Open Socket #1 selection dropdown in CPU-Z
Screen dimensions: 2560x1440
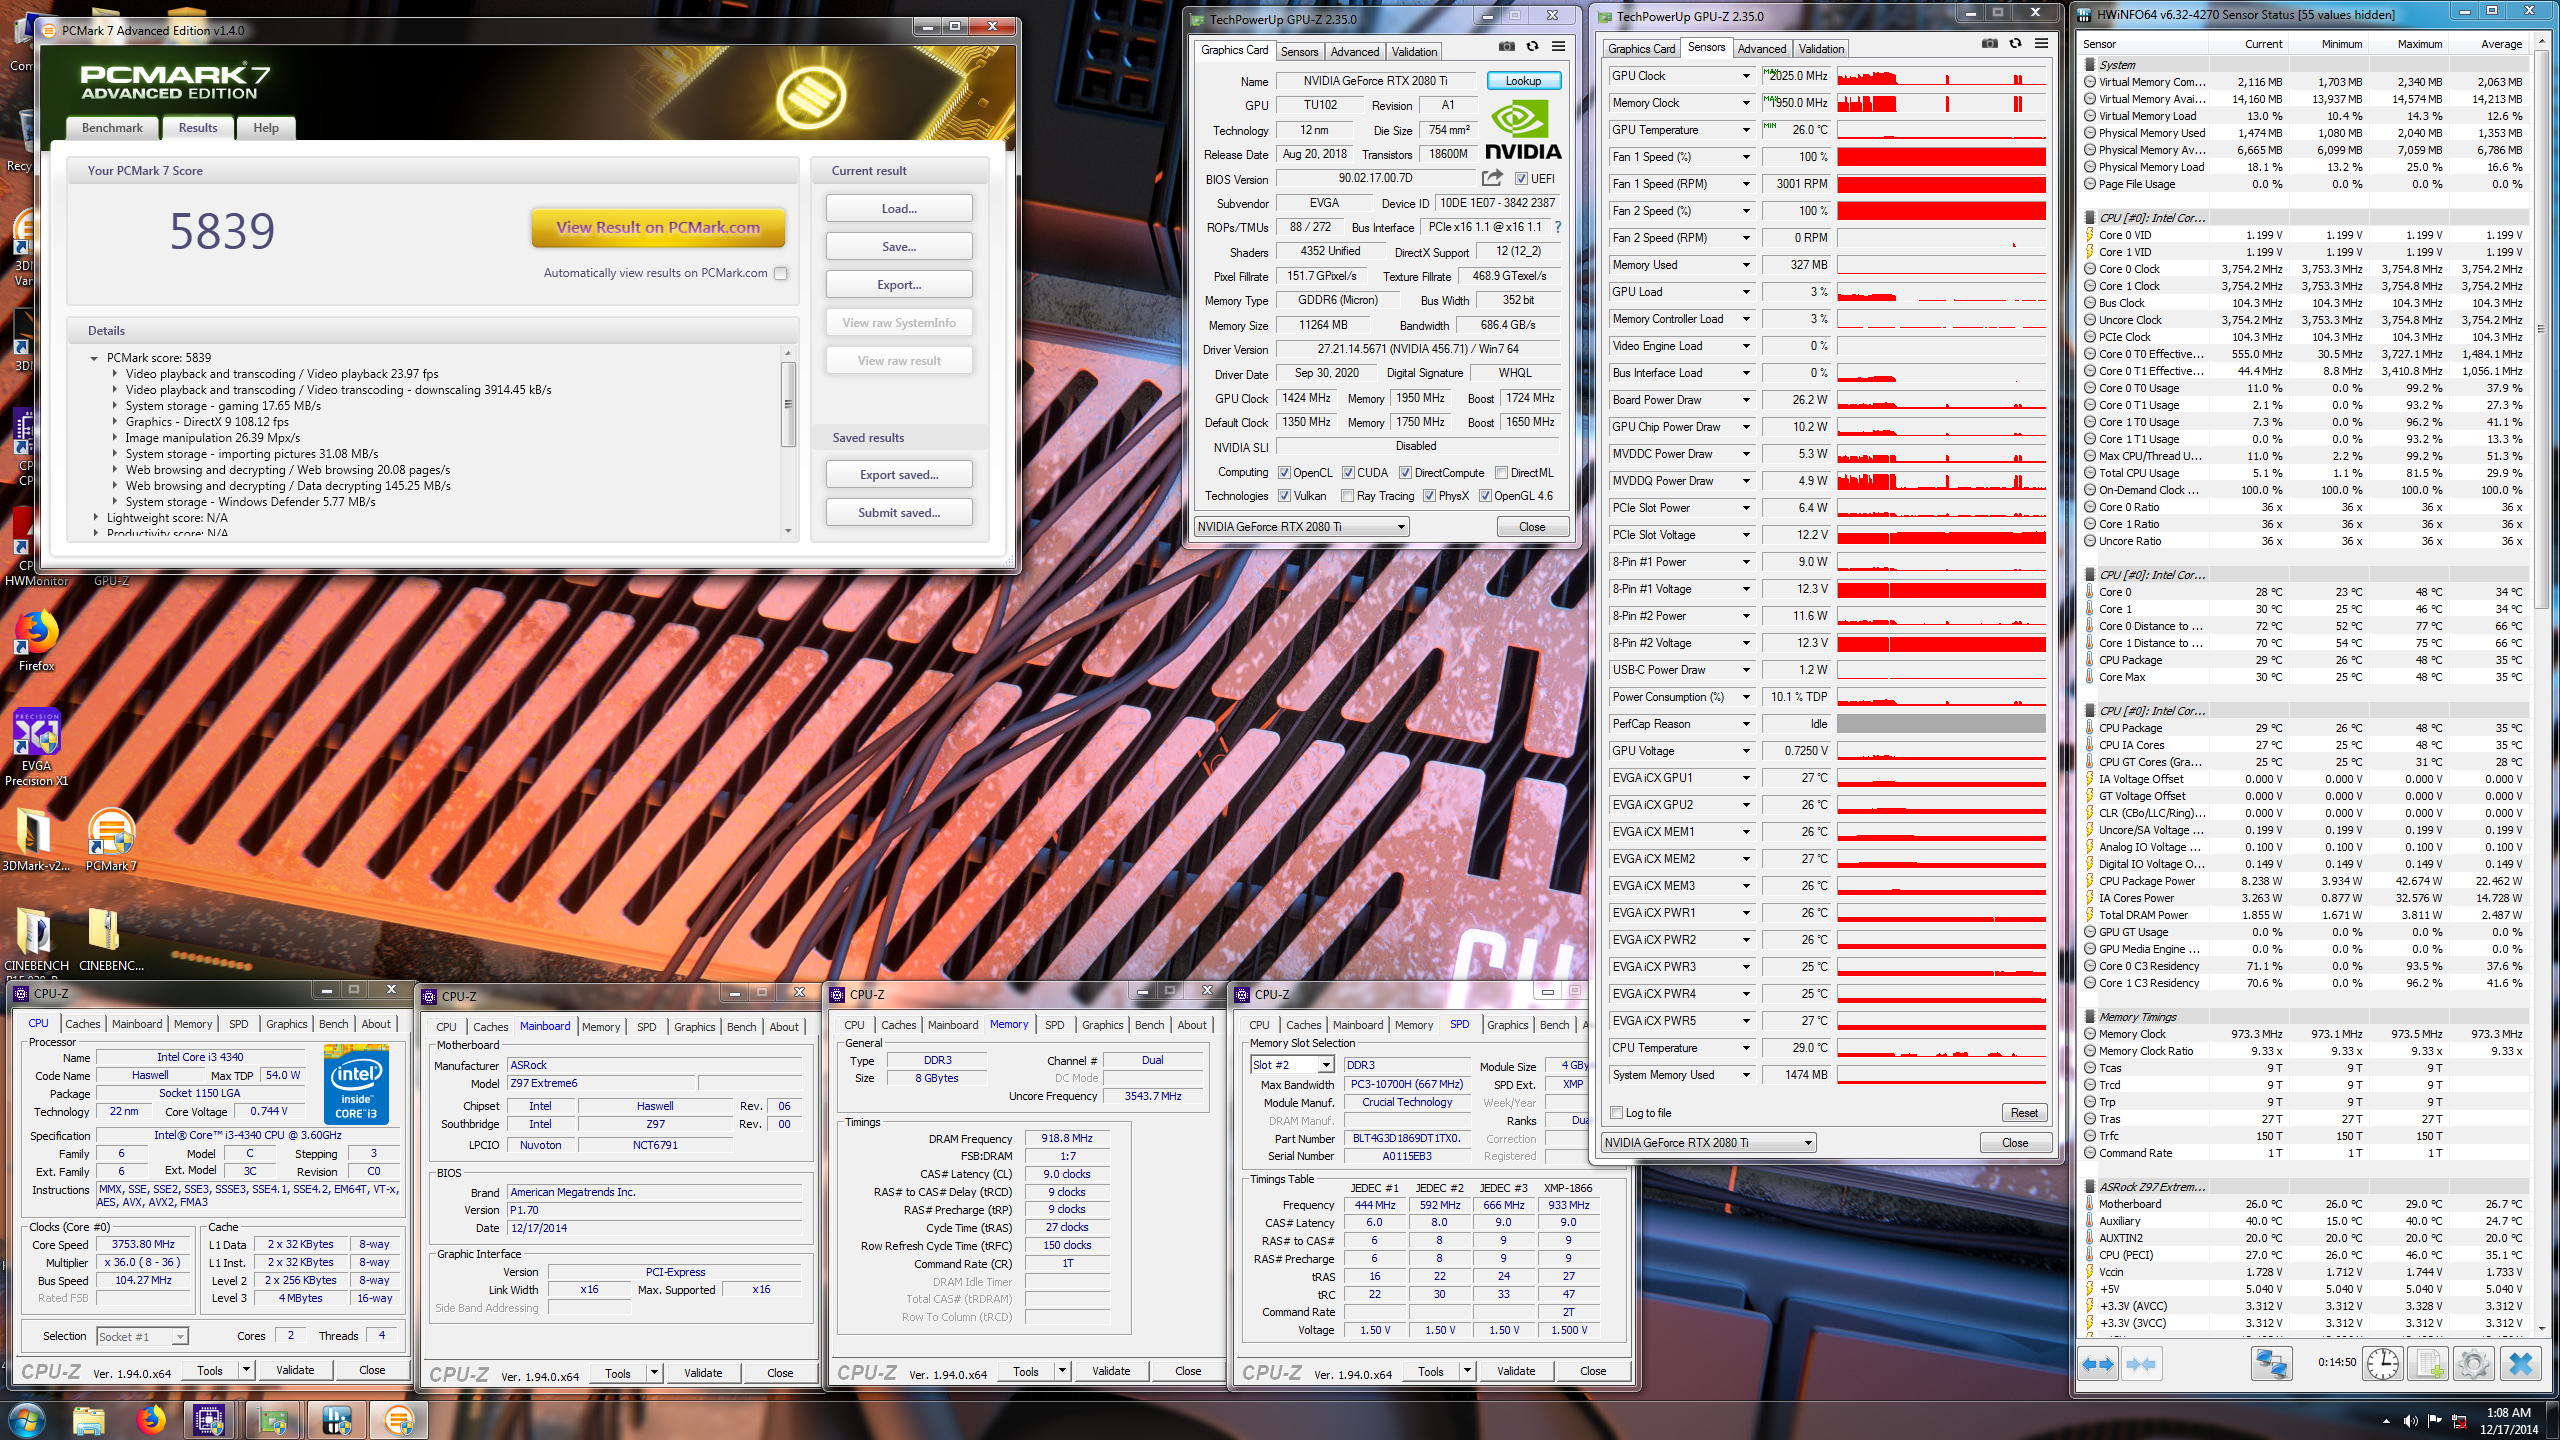(x=142, y=1337)
